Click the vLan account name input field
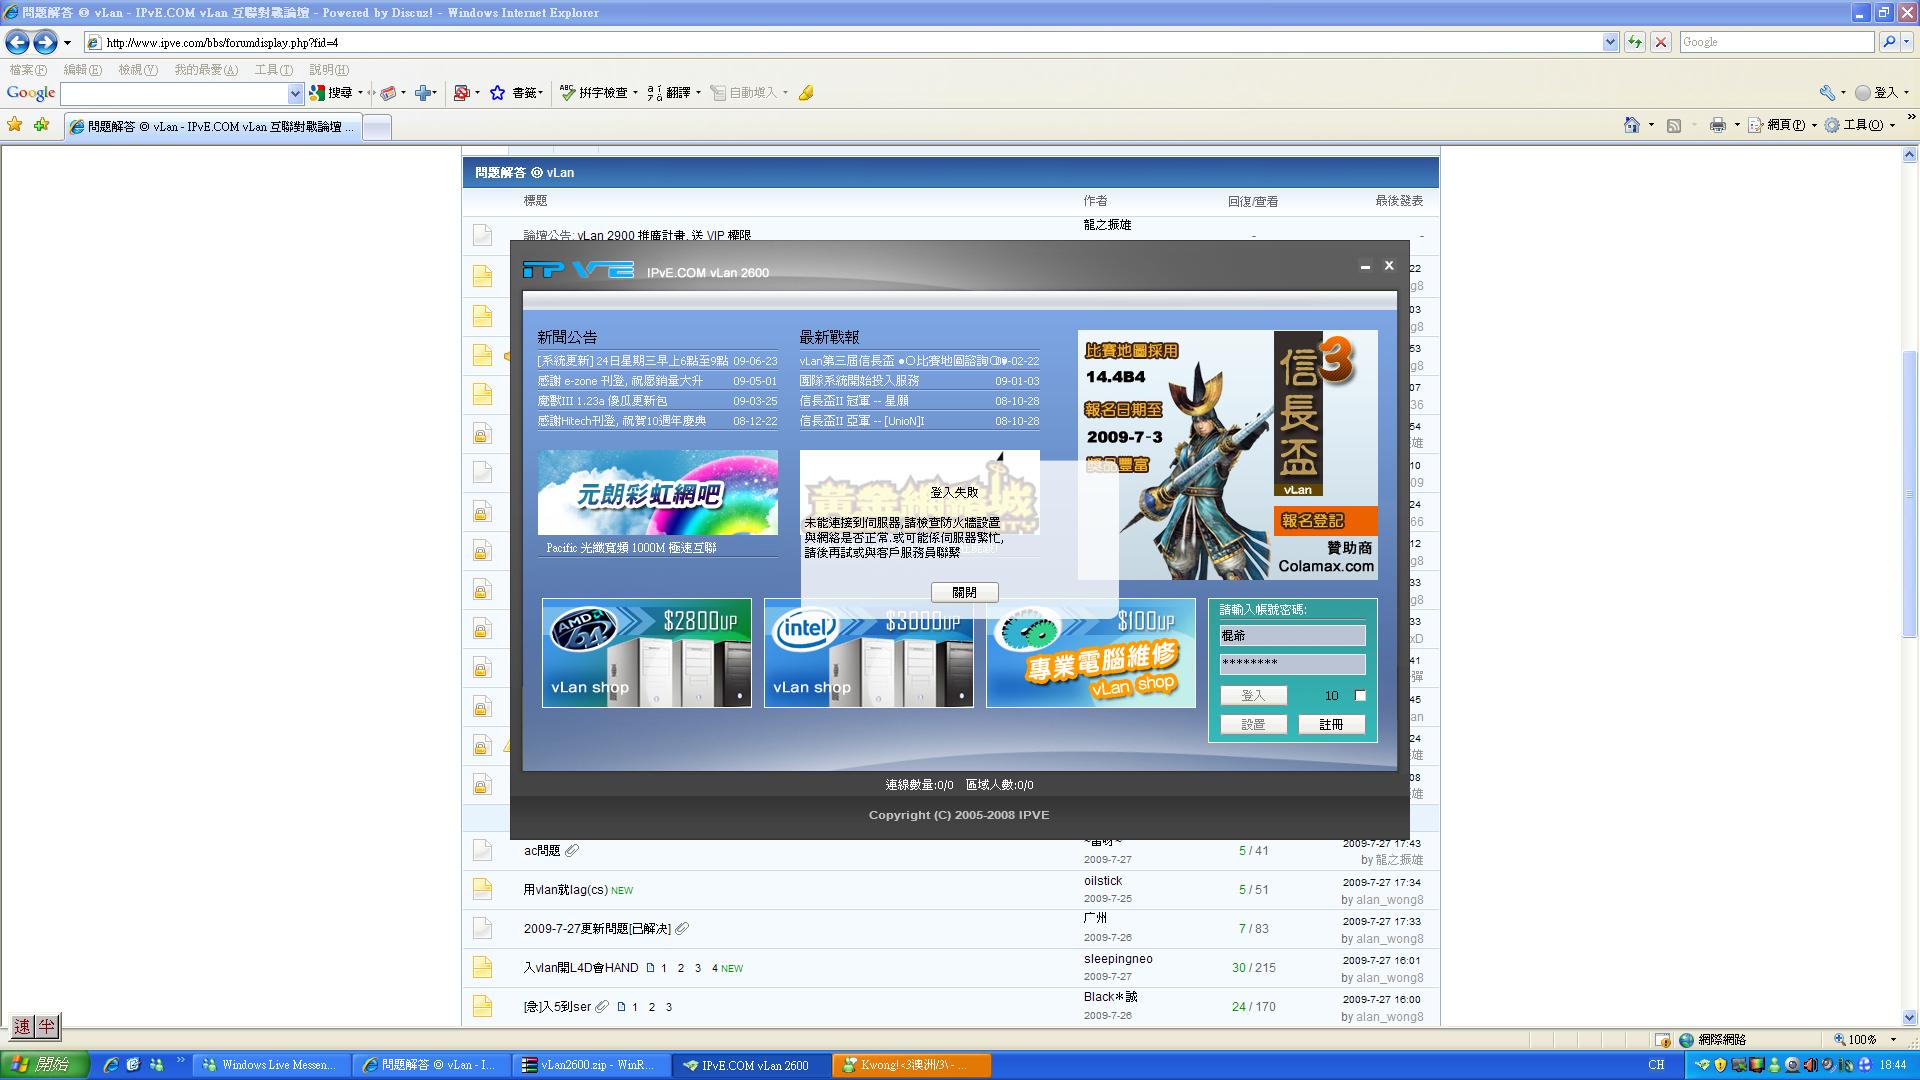The image size is (1920, 1080). (x=1292, y=635)
